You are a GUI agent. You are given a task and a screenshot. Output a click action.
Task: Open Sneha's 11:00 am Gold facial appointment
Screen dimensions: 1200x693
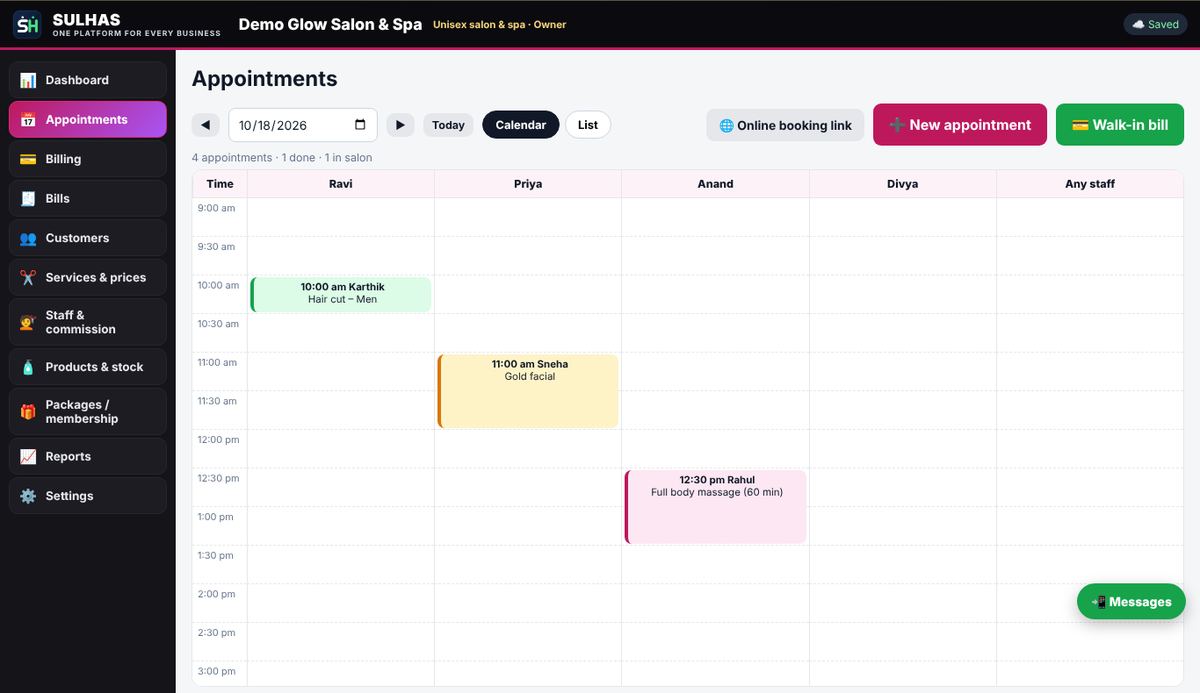(x=528, y=391)
